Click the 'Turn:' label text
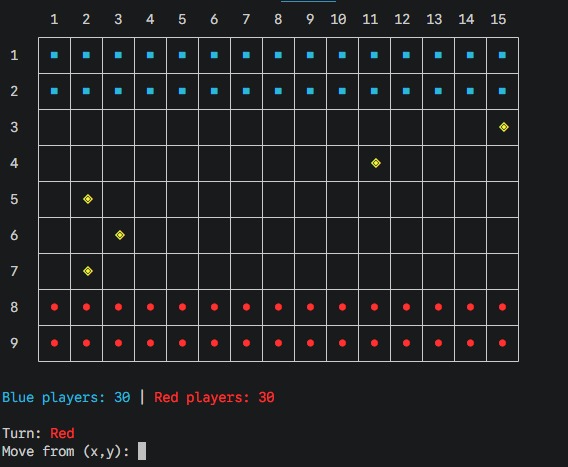 point(22,433)
